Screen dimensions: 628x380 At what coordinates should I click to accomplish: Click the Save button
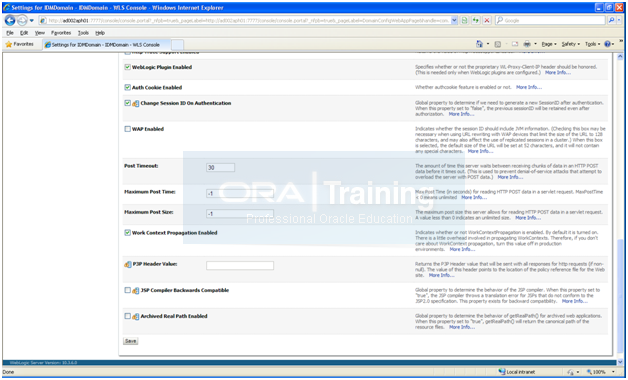coord(131,341)
